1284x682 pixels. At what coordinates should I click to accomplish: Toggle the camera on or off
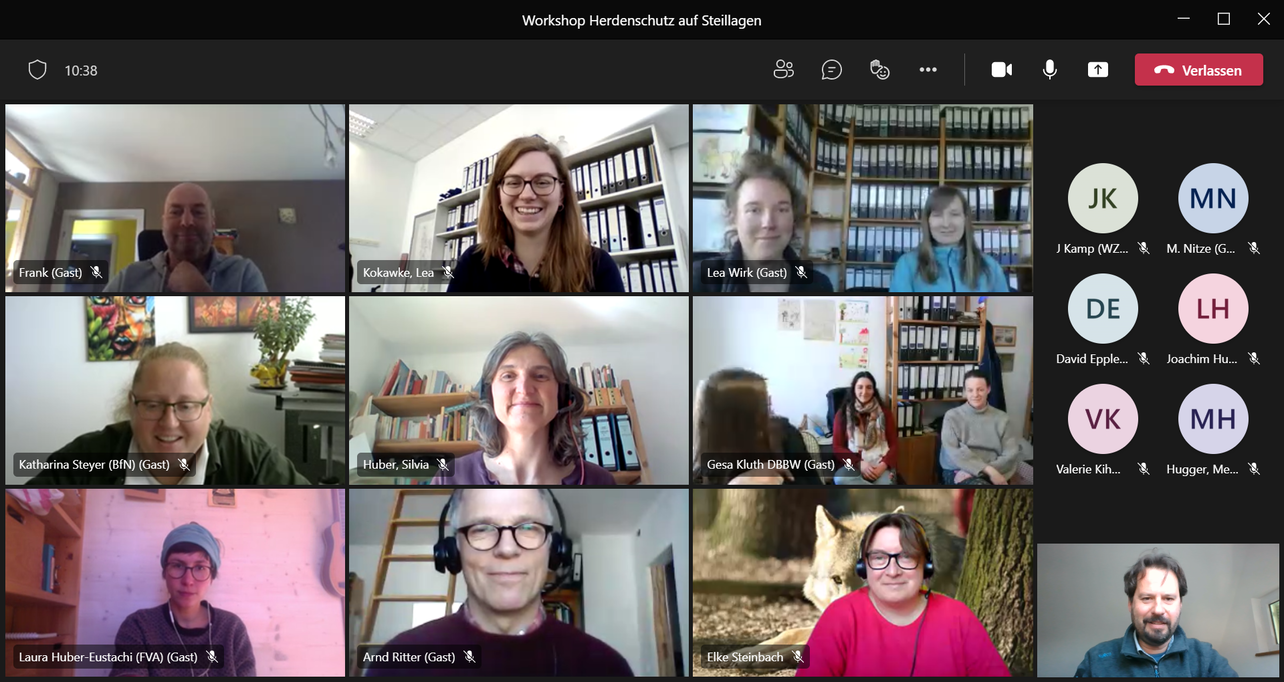(x=1001, y=70)
